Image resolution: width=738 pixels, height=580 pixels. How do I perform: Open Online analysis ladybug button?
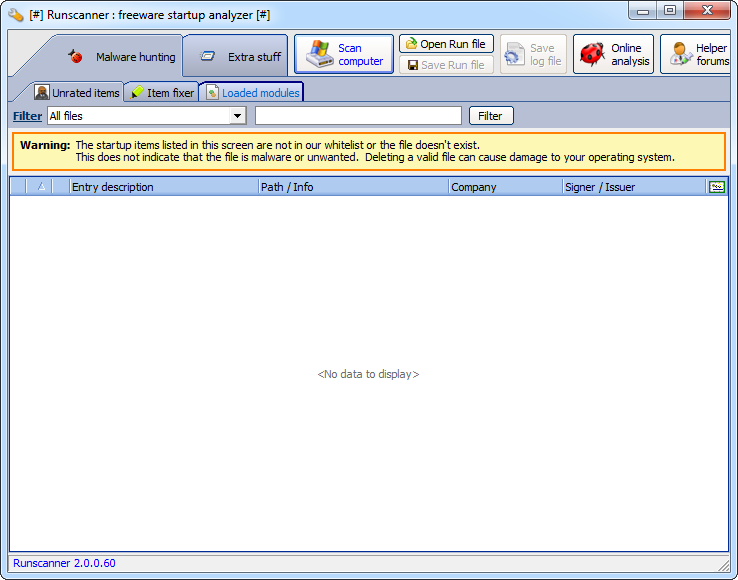(x=613, y=54)
